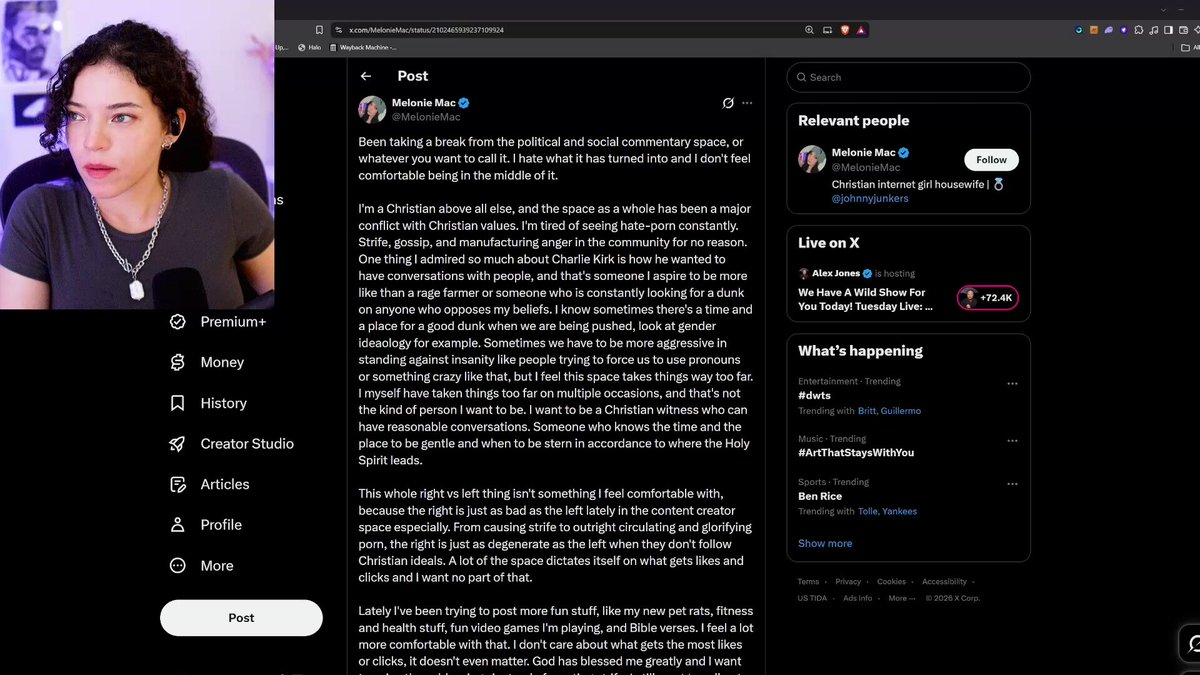Click the bookmark icon beside address bar
Image resolution: width=1200 pixels, height=675 pixels.
[x=319, y=30]
